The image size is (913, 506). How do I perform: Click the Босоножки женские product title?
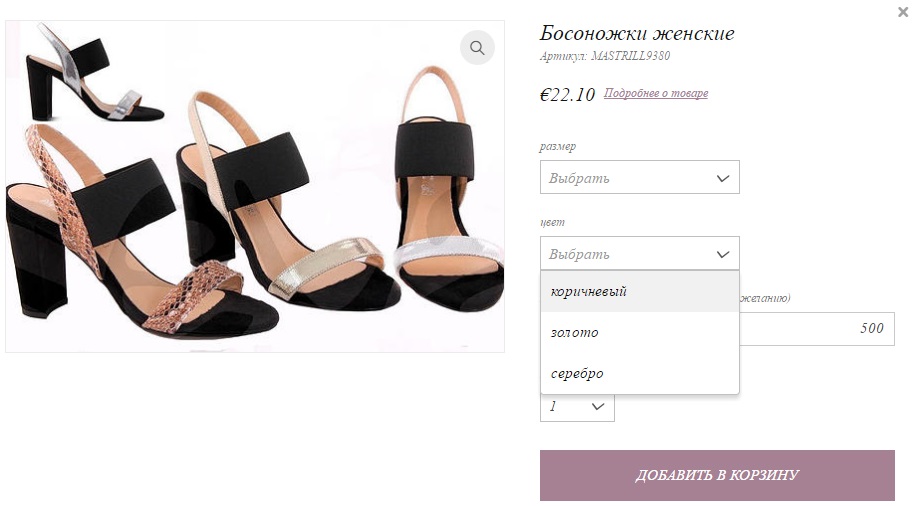tap(637, 34)
